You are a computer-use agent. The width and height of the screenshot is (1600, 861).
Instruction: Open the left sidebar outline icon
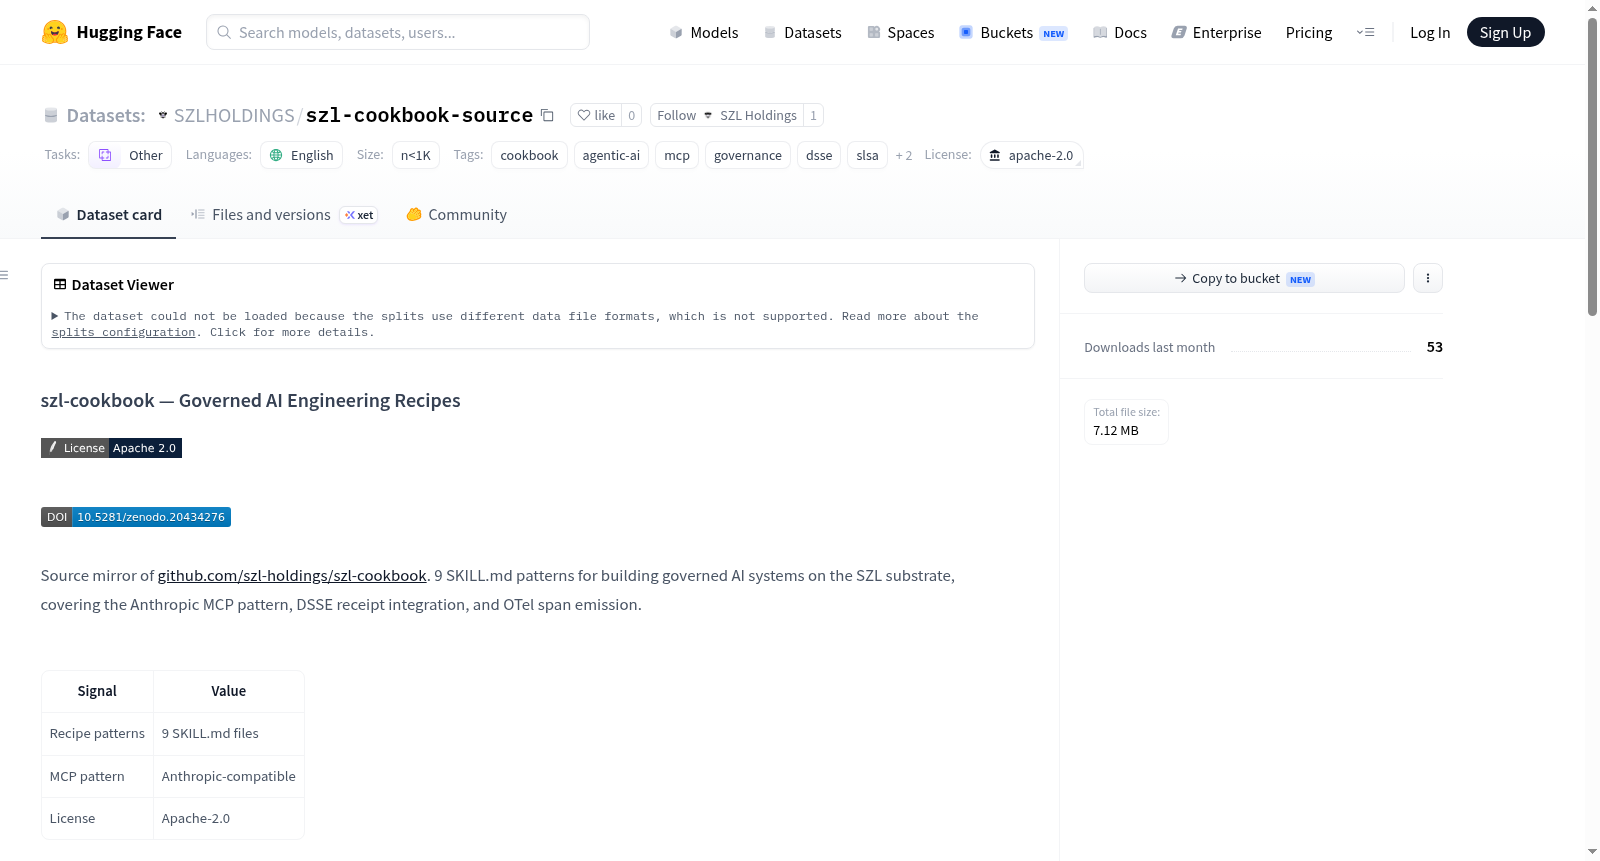(x=4, y=275)
